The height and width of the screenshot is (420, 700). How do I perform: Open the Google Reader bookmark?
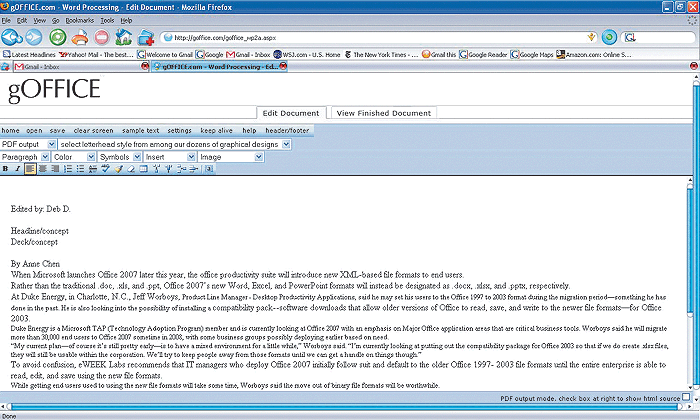483,54
